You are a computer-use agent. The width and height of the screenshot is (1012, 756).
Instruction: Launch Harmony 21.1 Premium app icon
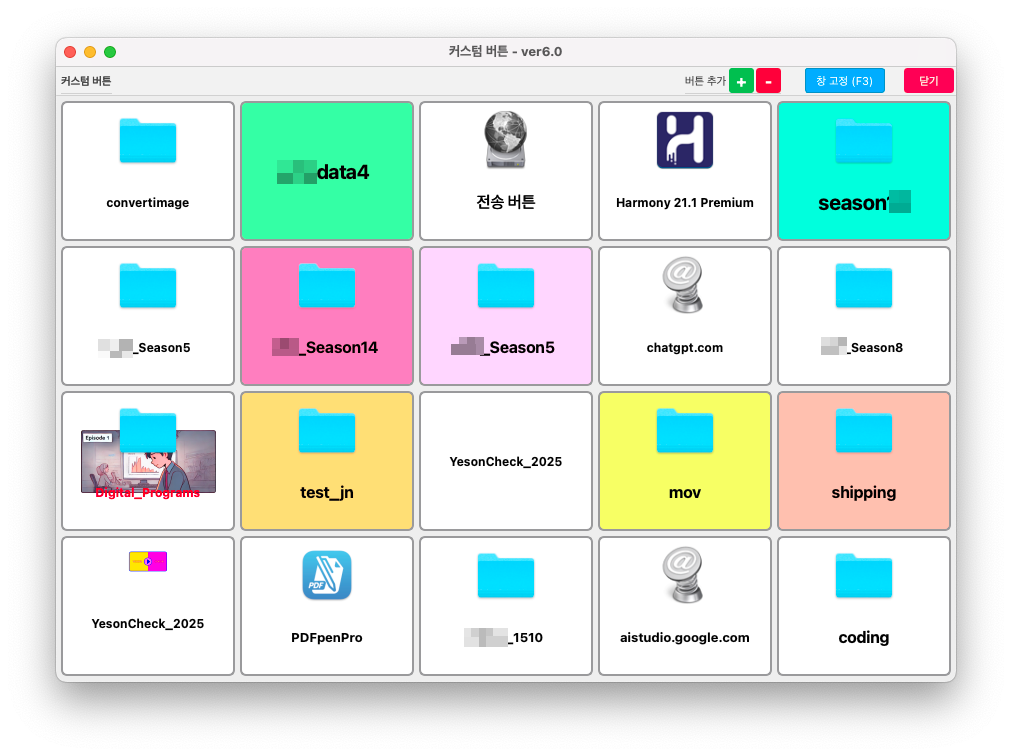[x=685, y=140]
